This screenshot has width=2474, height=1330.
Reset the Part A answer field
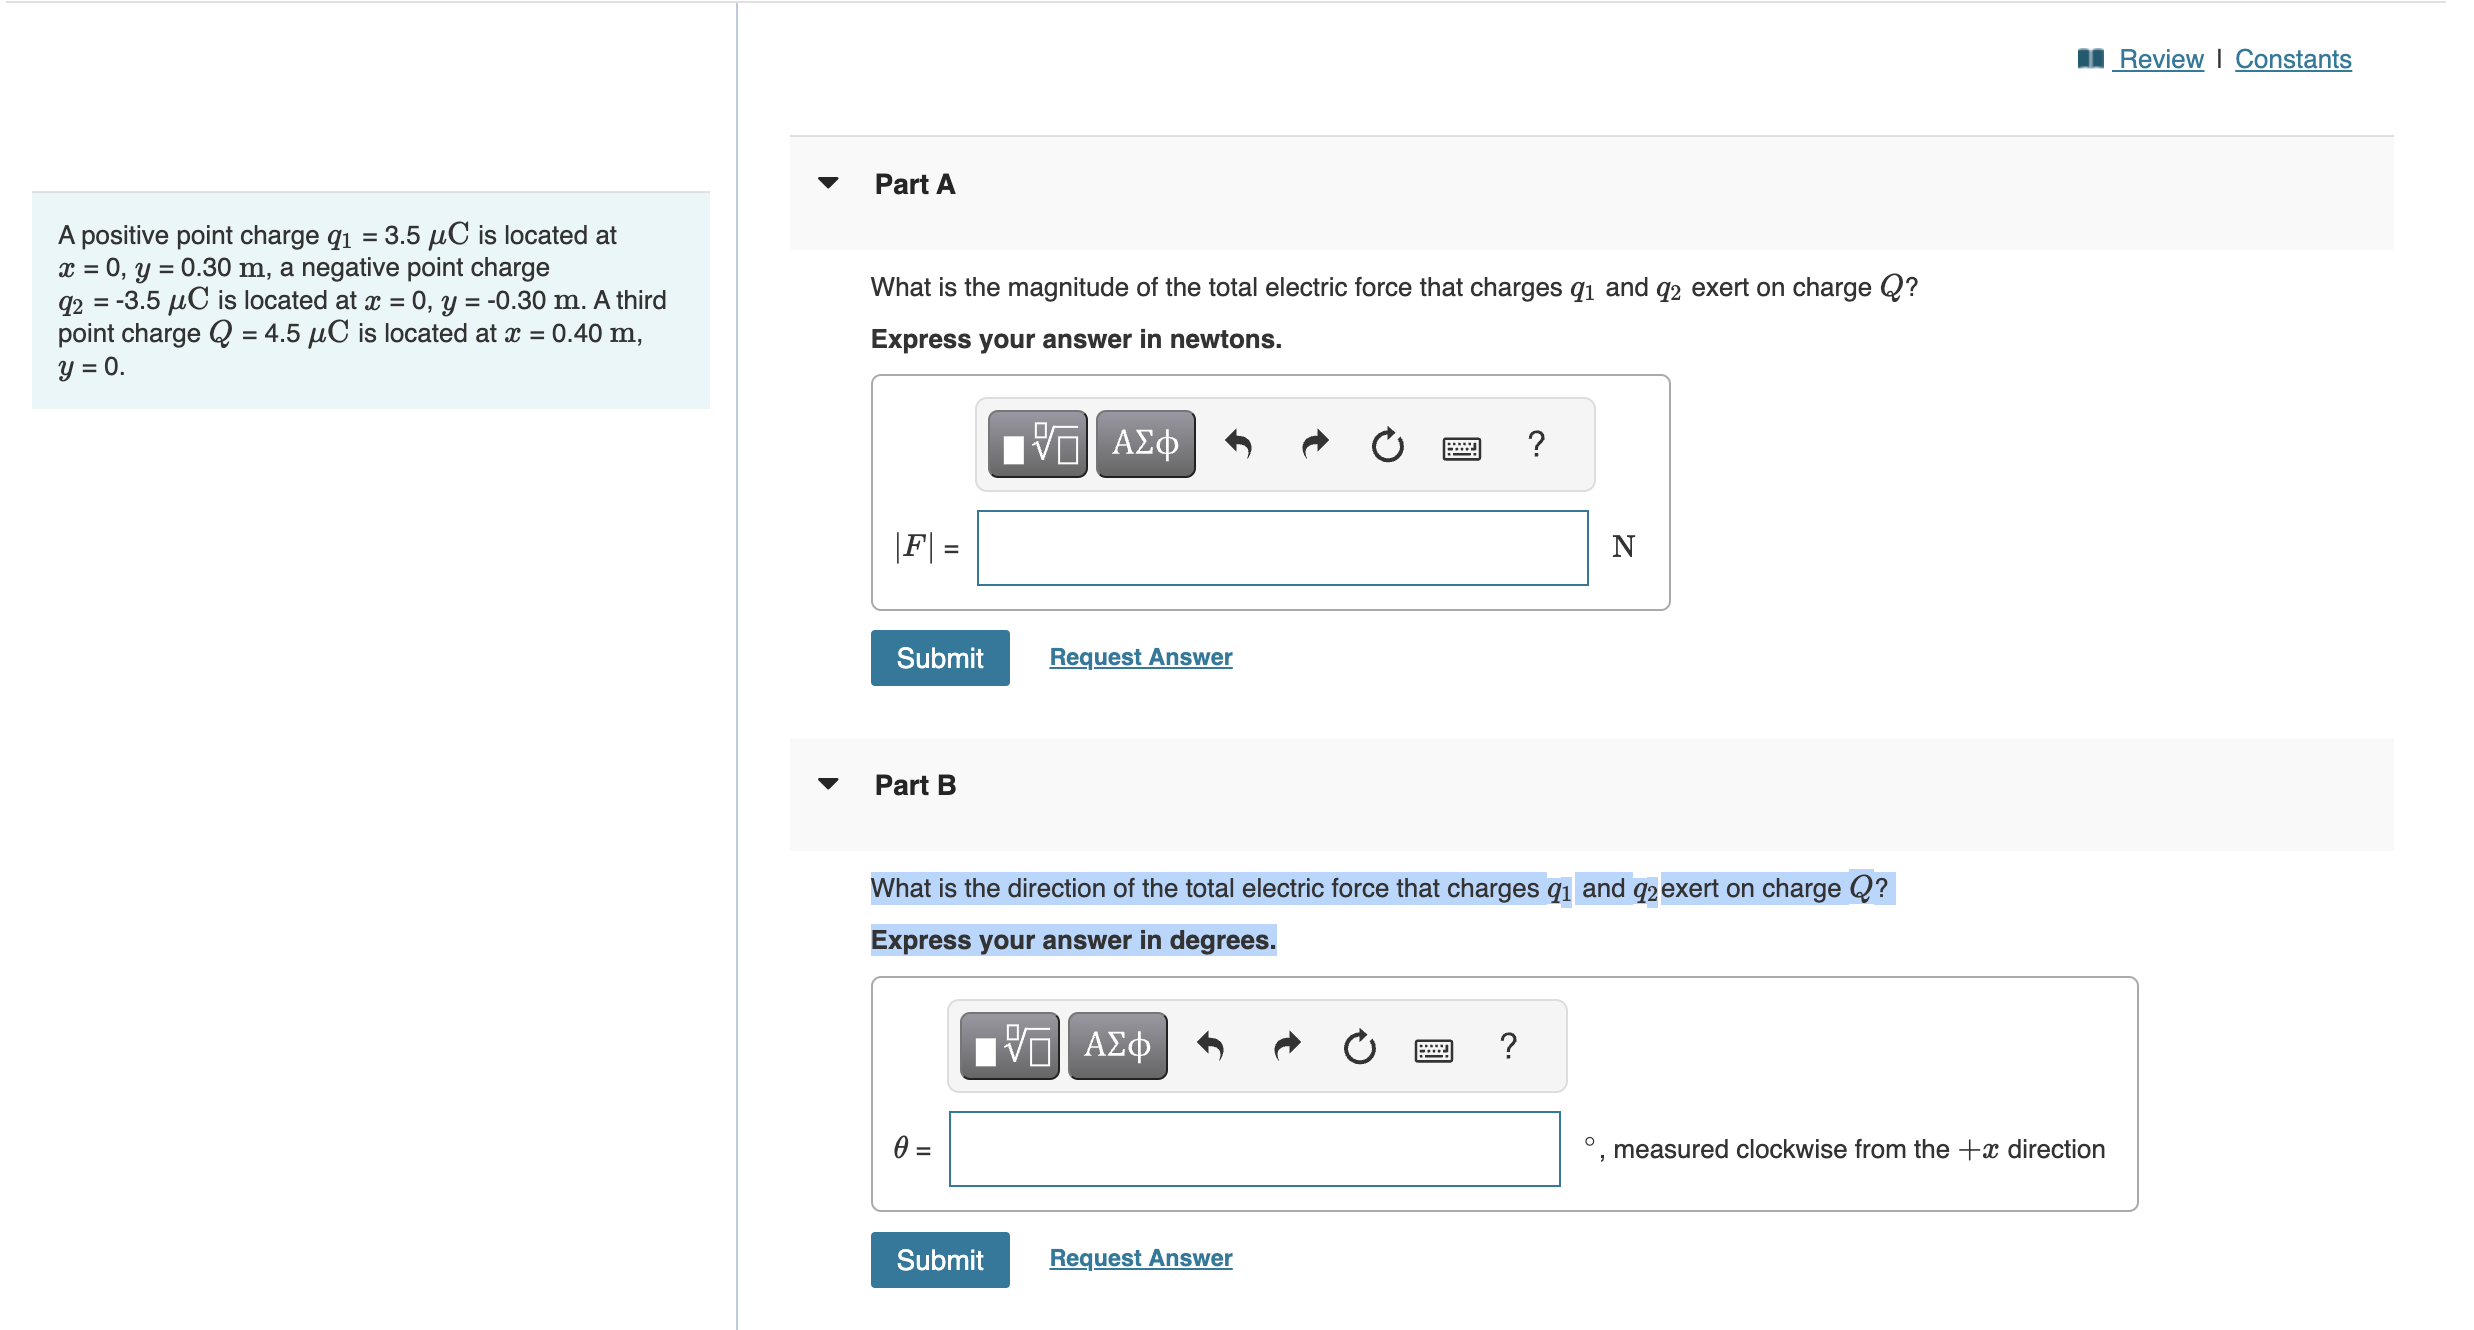(1388, 444)
